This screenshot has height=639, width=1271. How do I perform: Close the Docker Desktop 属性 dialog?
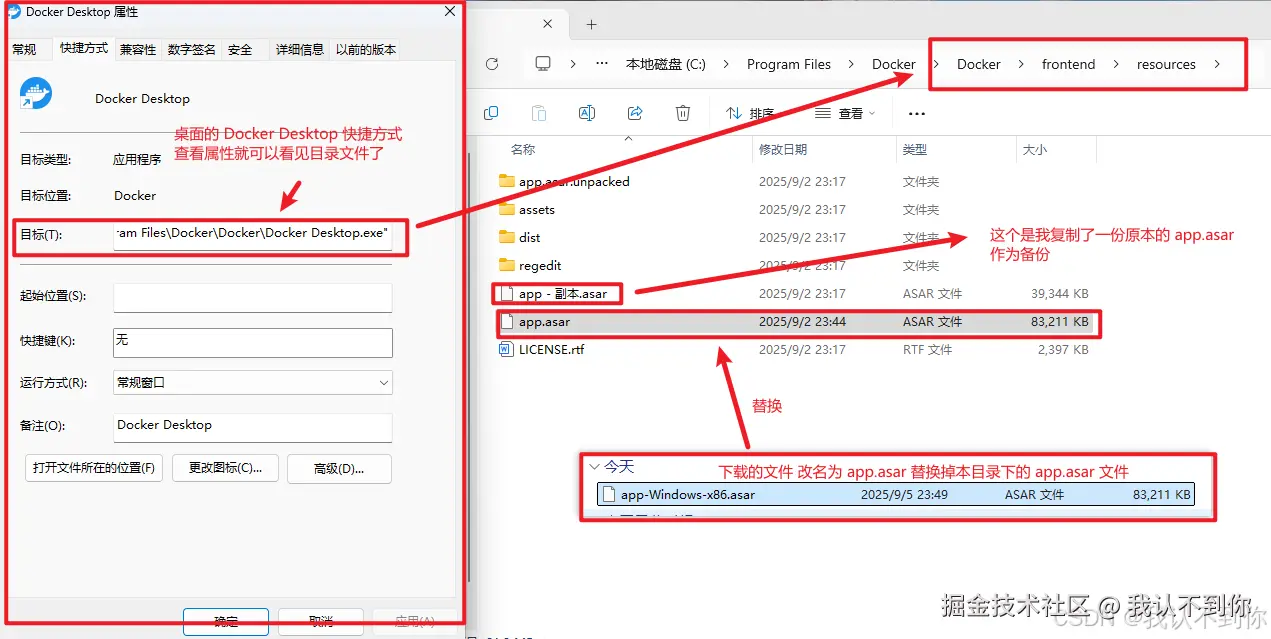(x=450, y=11)
